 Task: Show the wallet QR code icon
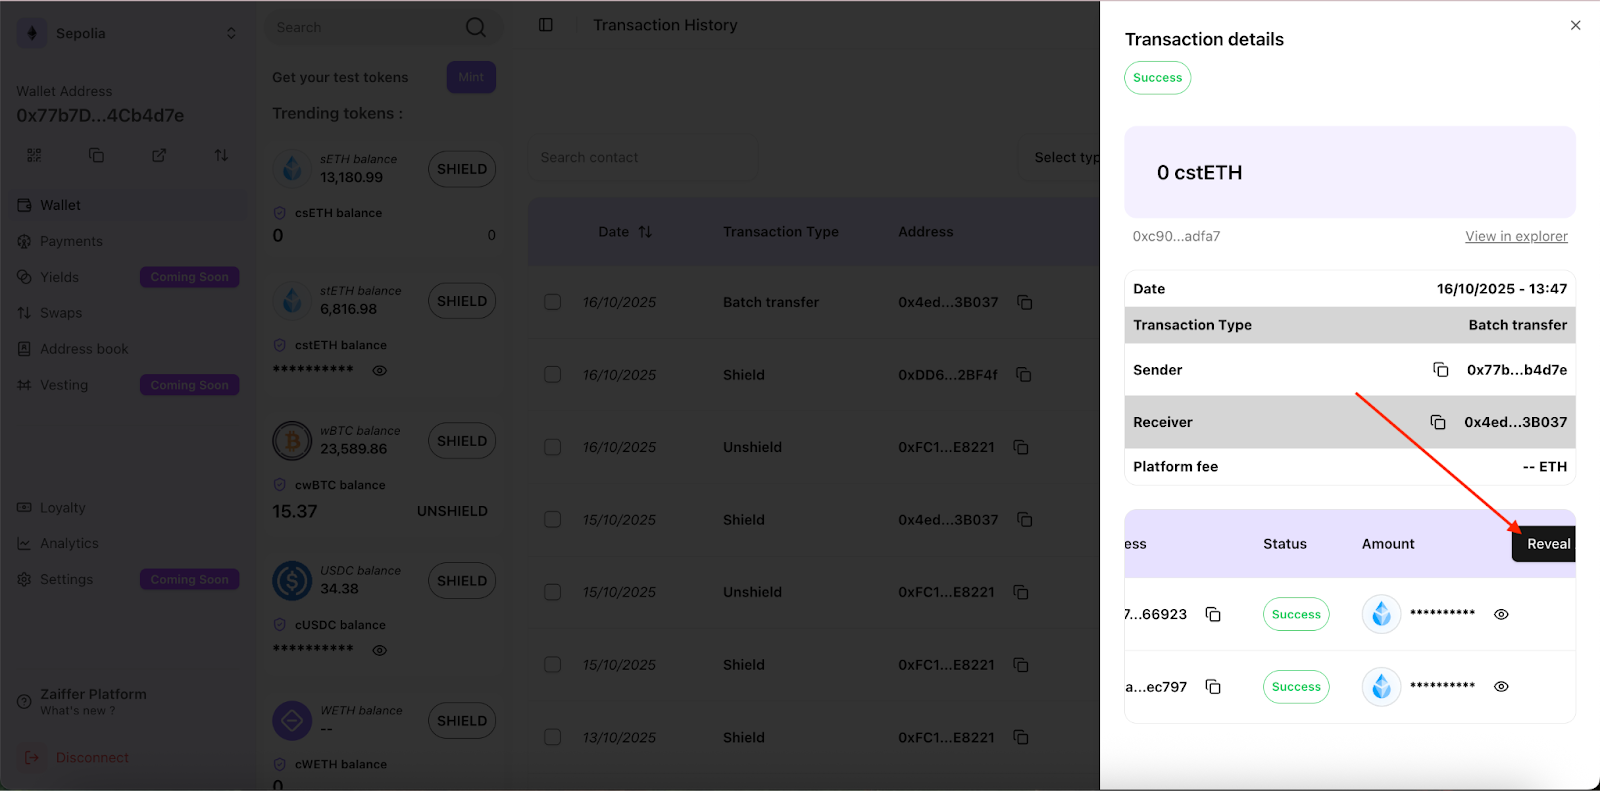click(34, 155)
